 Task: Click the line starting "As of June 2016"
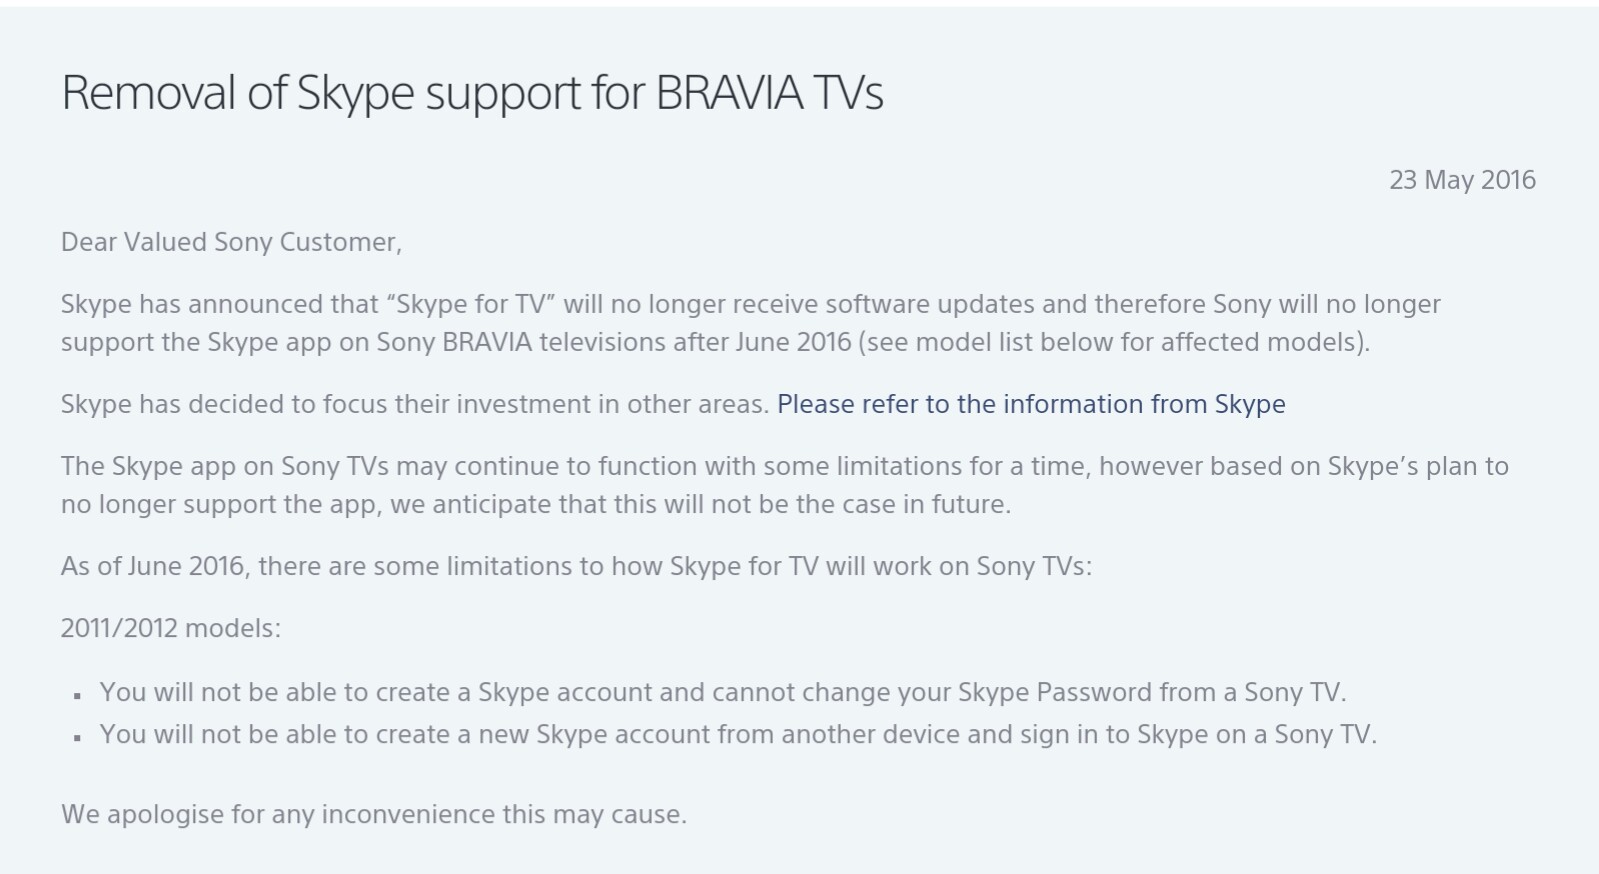576,566
